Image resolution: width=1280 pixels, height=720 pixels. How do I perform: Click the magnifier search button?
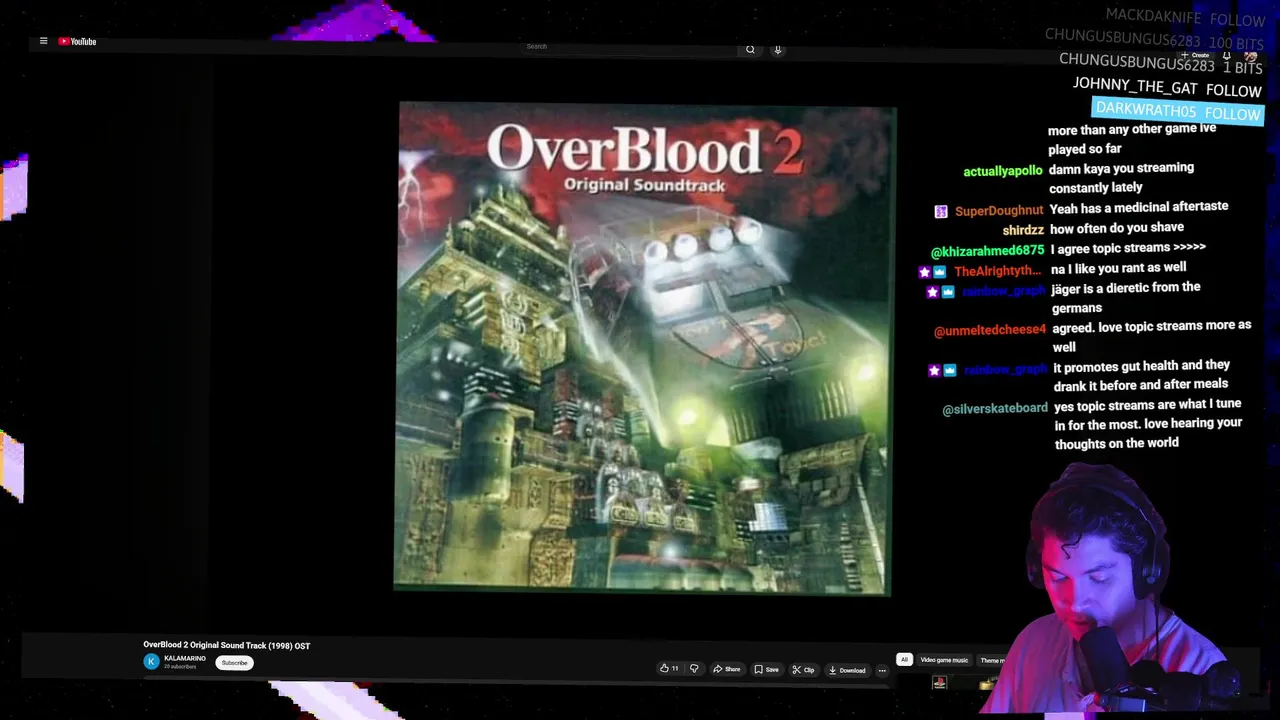click(x=750, y=48)
